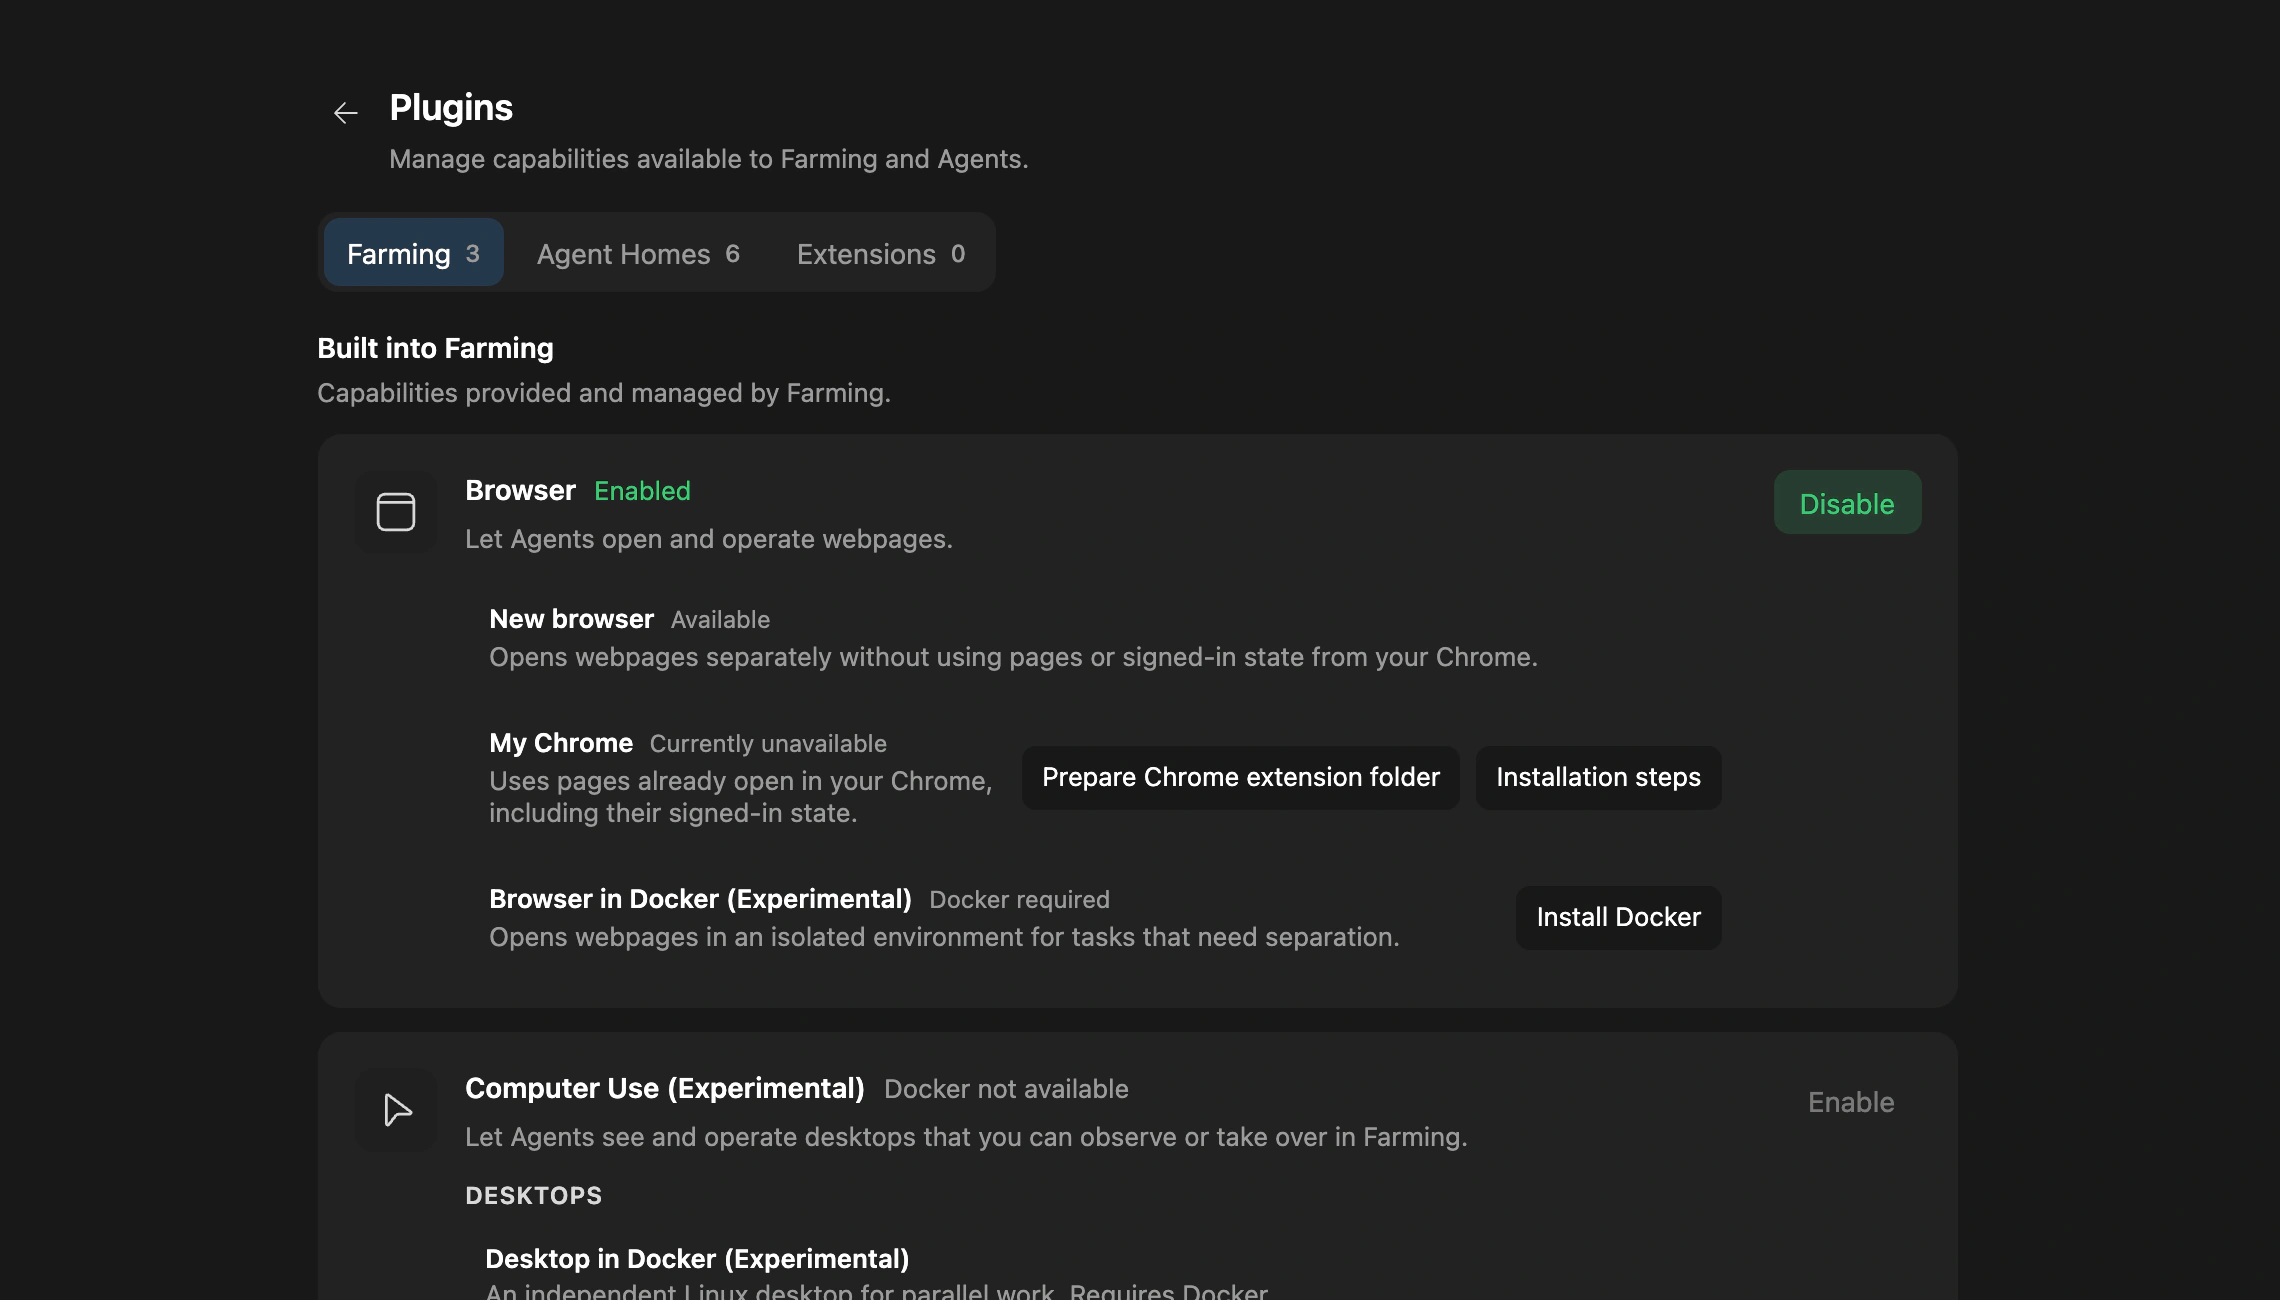Select the Plugins page title
This screenshot has height=1300, width=2280.
pos(451,108)
